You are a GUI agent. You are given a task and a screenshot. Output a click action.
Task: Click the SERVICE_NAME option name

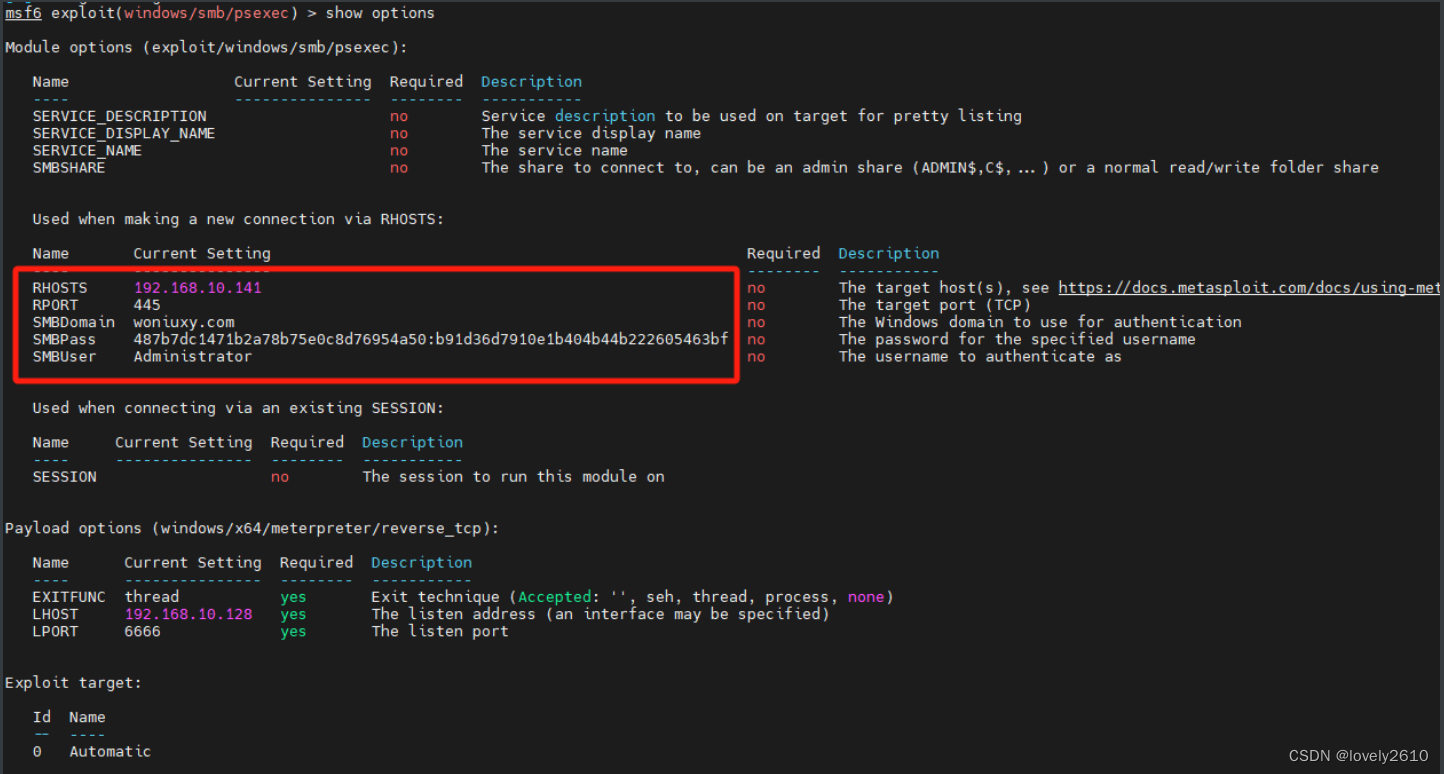(87, 150)
